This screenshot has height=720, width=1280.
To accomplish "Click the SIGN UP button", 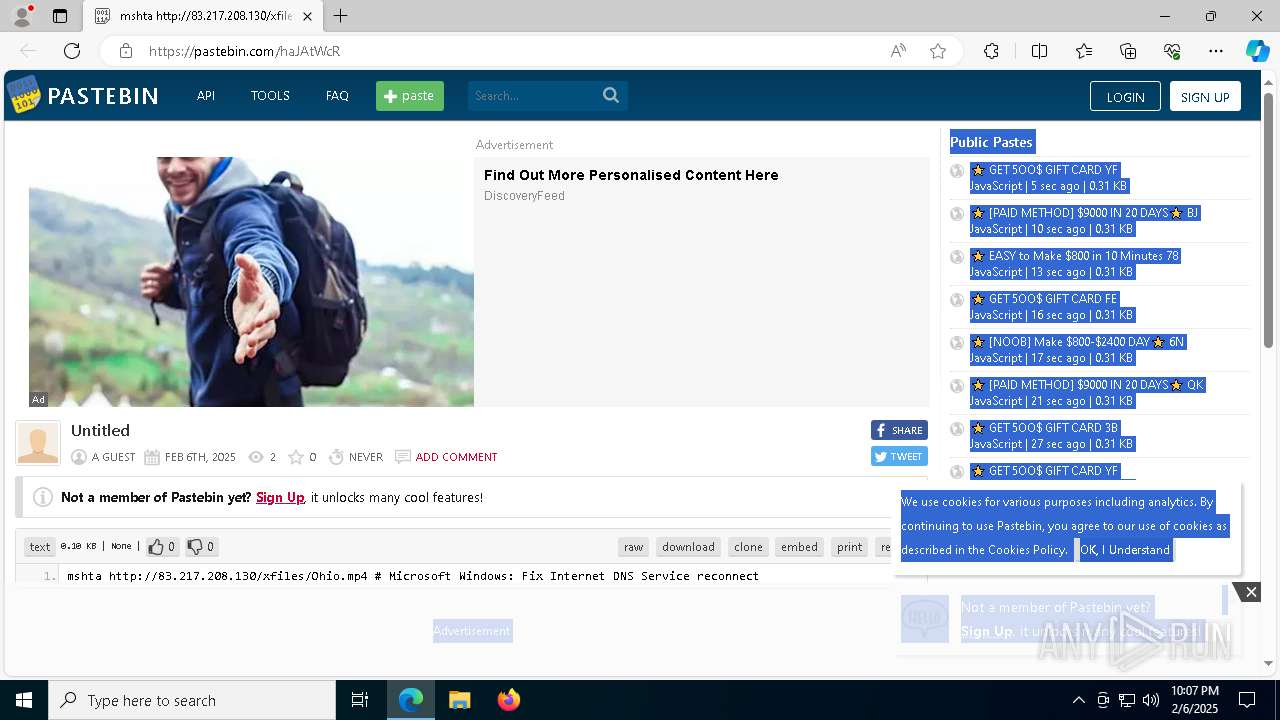I will pyautogui.click(x=1205, y=96).
